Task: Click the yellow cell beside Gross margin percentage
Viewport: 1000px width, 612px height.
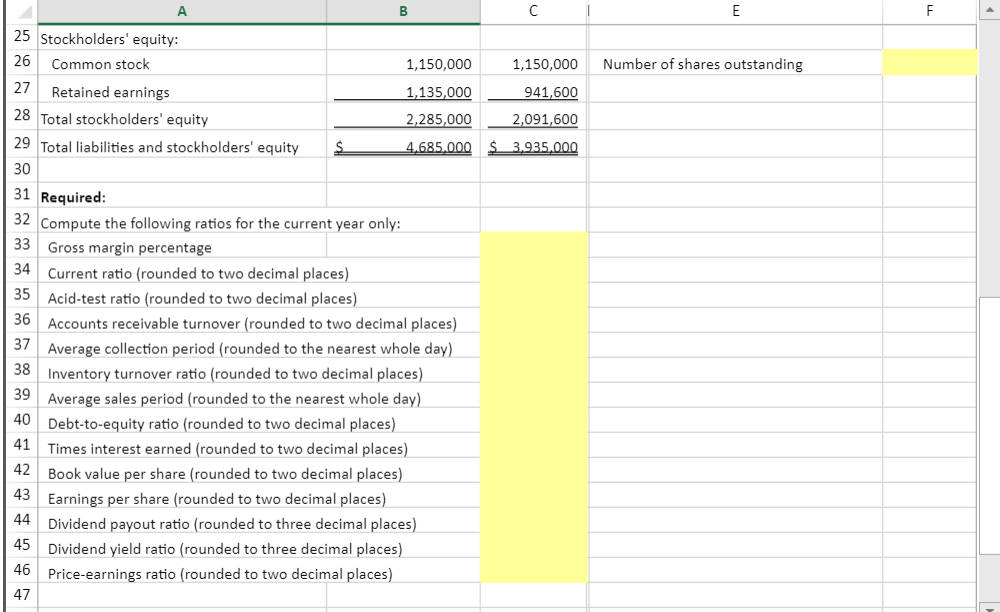Action: tap(532, 247)
